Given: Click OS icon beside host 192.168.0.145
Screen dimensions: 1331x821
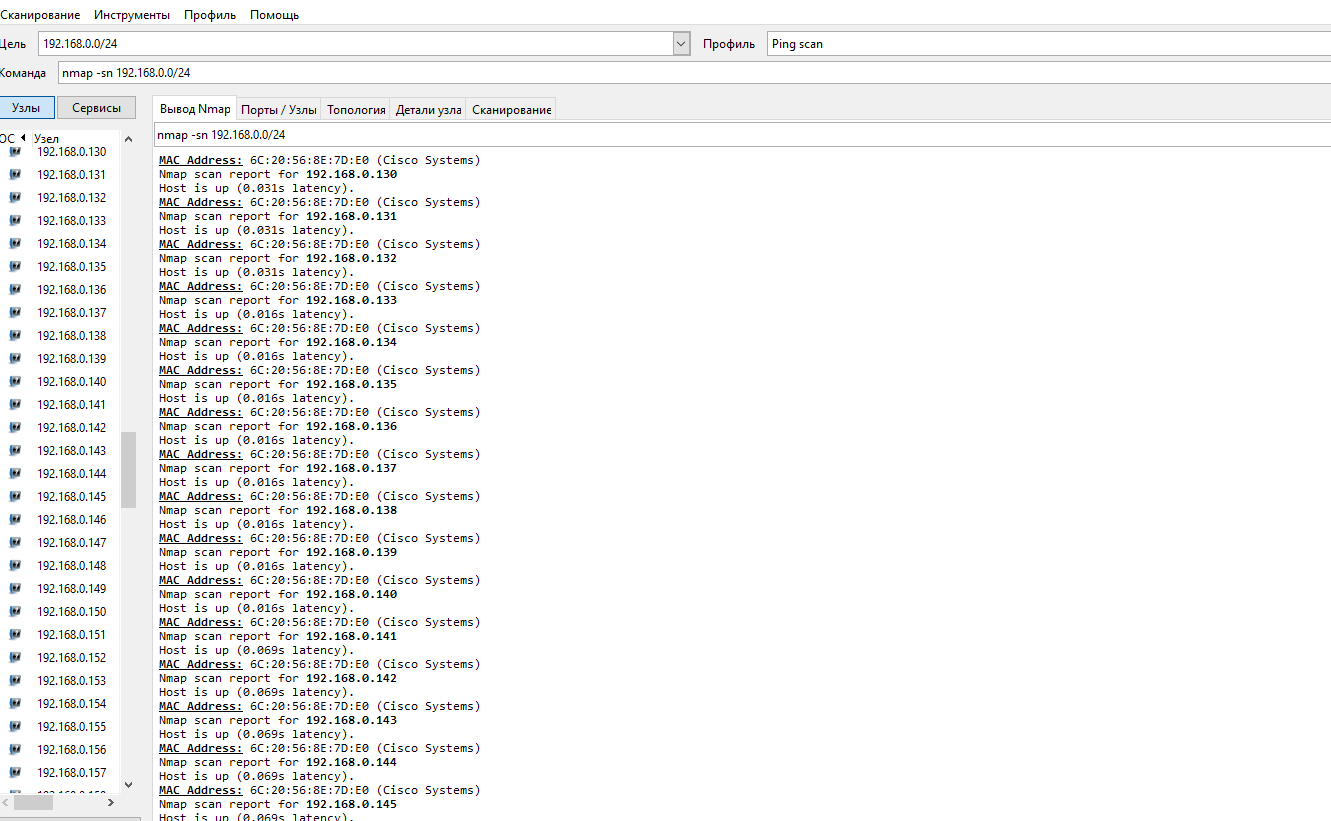Looking at the screenshot, I should point(15,497).
